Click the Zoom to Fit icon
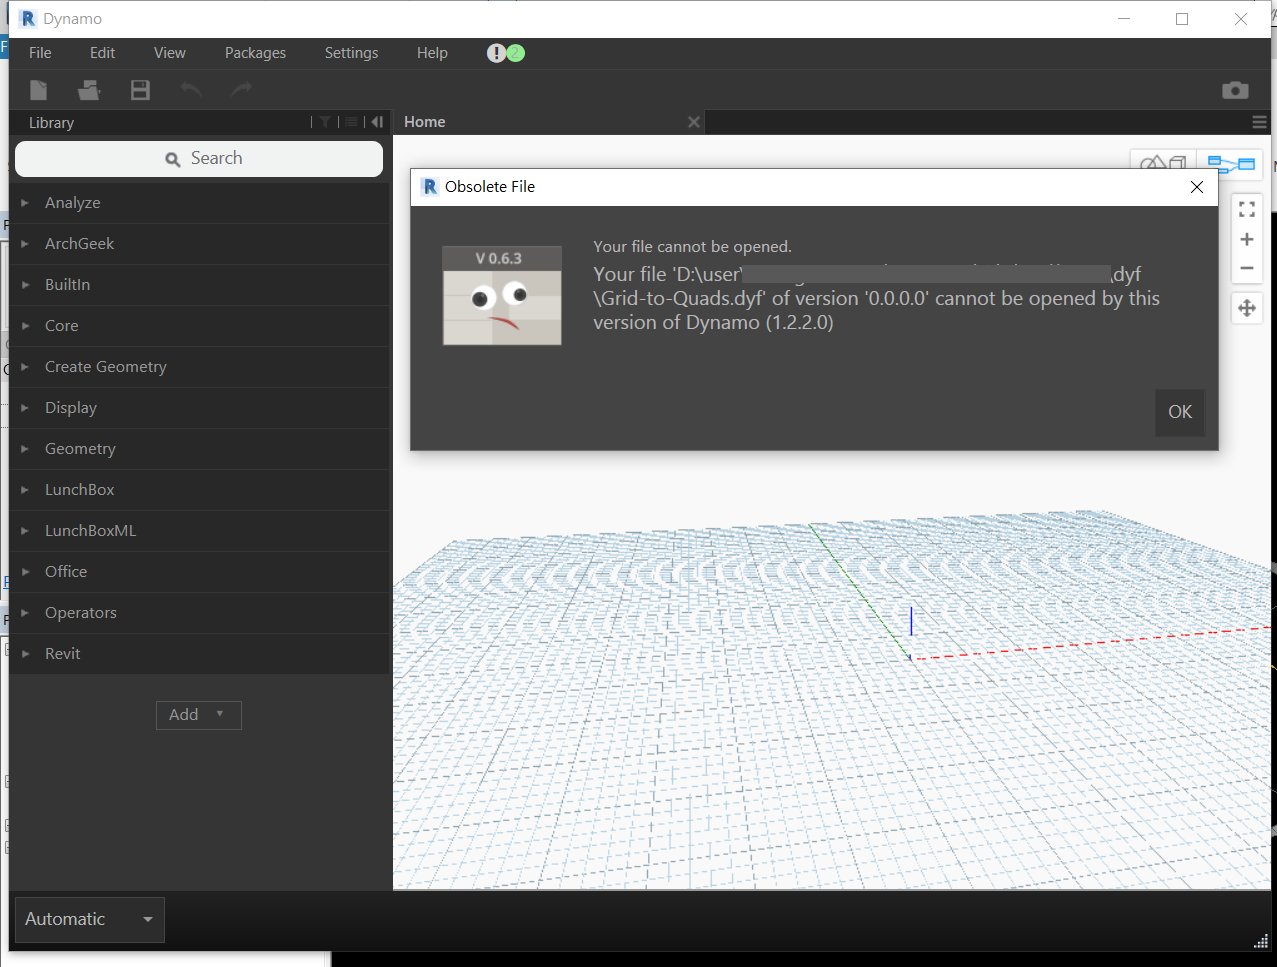Viewport: 1277px width, 967px height. pyautogui.click(x=1247, y=210)
